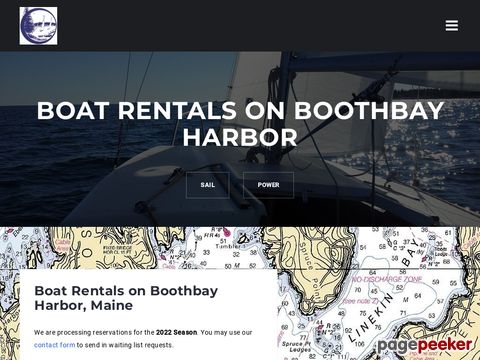Click the dark header bar
480x360 pixels.
point(240,26)
